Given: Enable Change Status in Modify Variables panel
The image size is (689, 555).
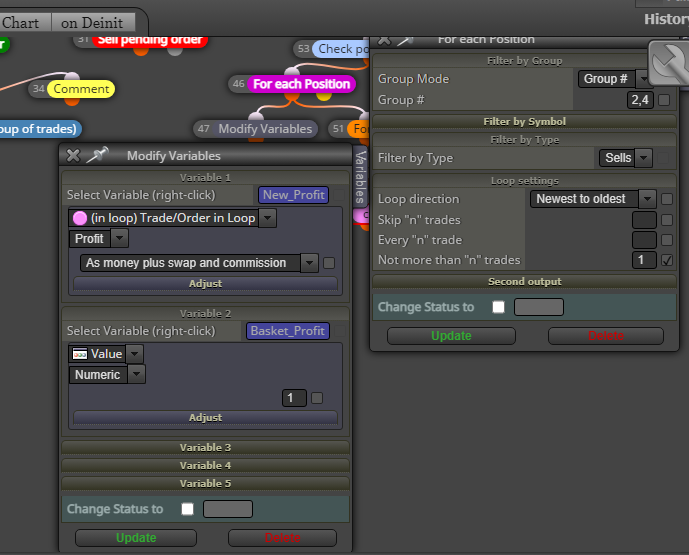Looking at the screenshot, I should [188, 509].
